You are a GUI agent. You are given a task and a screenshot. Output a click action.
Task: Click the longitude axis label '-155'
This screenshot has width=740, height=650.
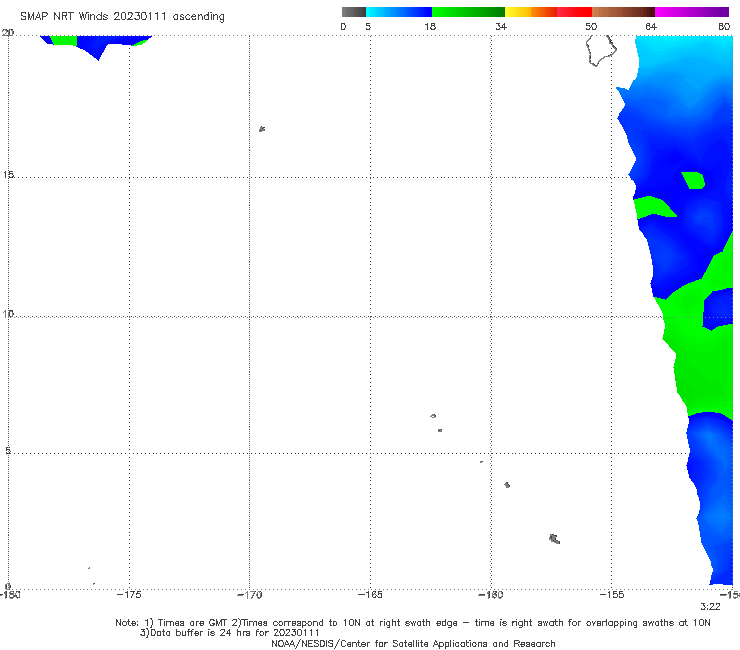(x=612, y=595)
